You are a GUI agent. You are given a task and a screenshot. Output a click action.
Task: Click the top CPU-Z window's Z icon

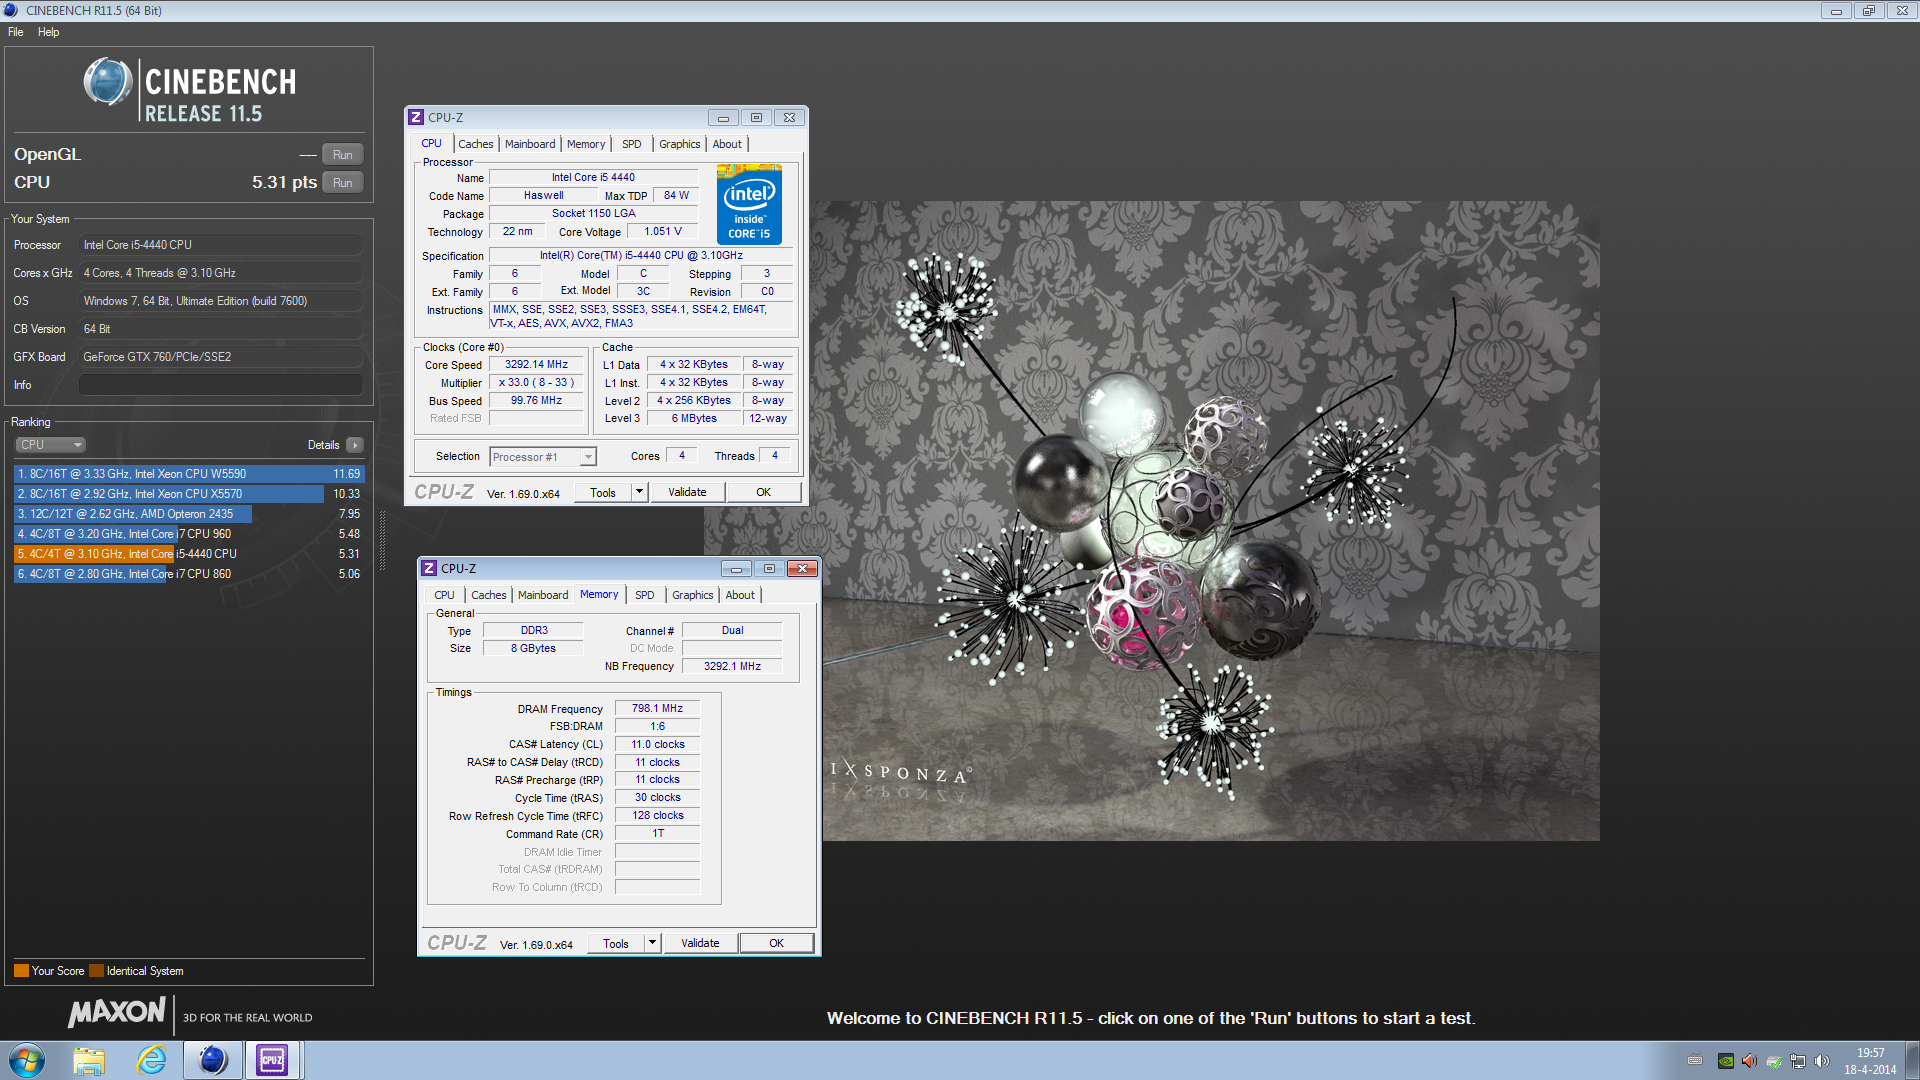pyautogui.click(x=416, y=117)
